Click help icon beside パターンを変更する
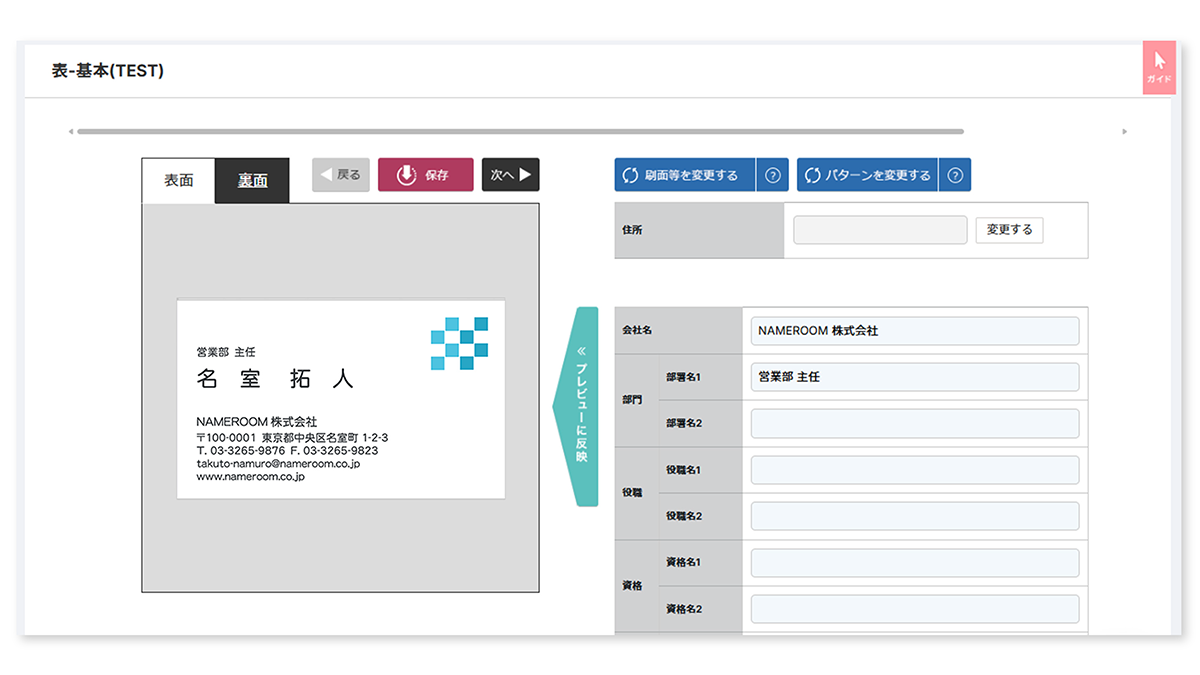This screenshot has width=1200, height=675. (955, 175)
